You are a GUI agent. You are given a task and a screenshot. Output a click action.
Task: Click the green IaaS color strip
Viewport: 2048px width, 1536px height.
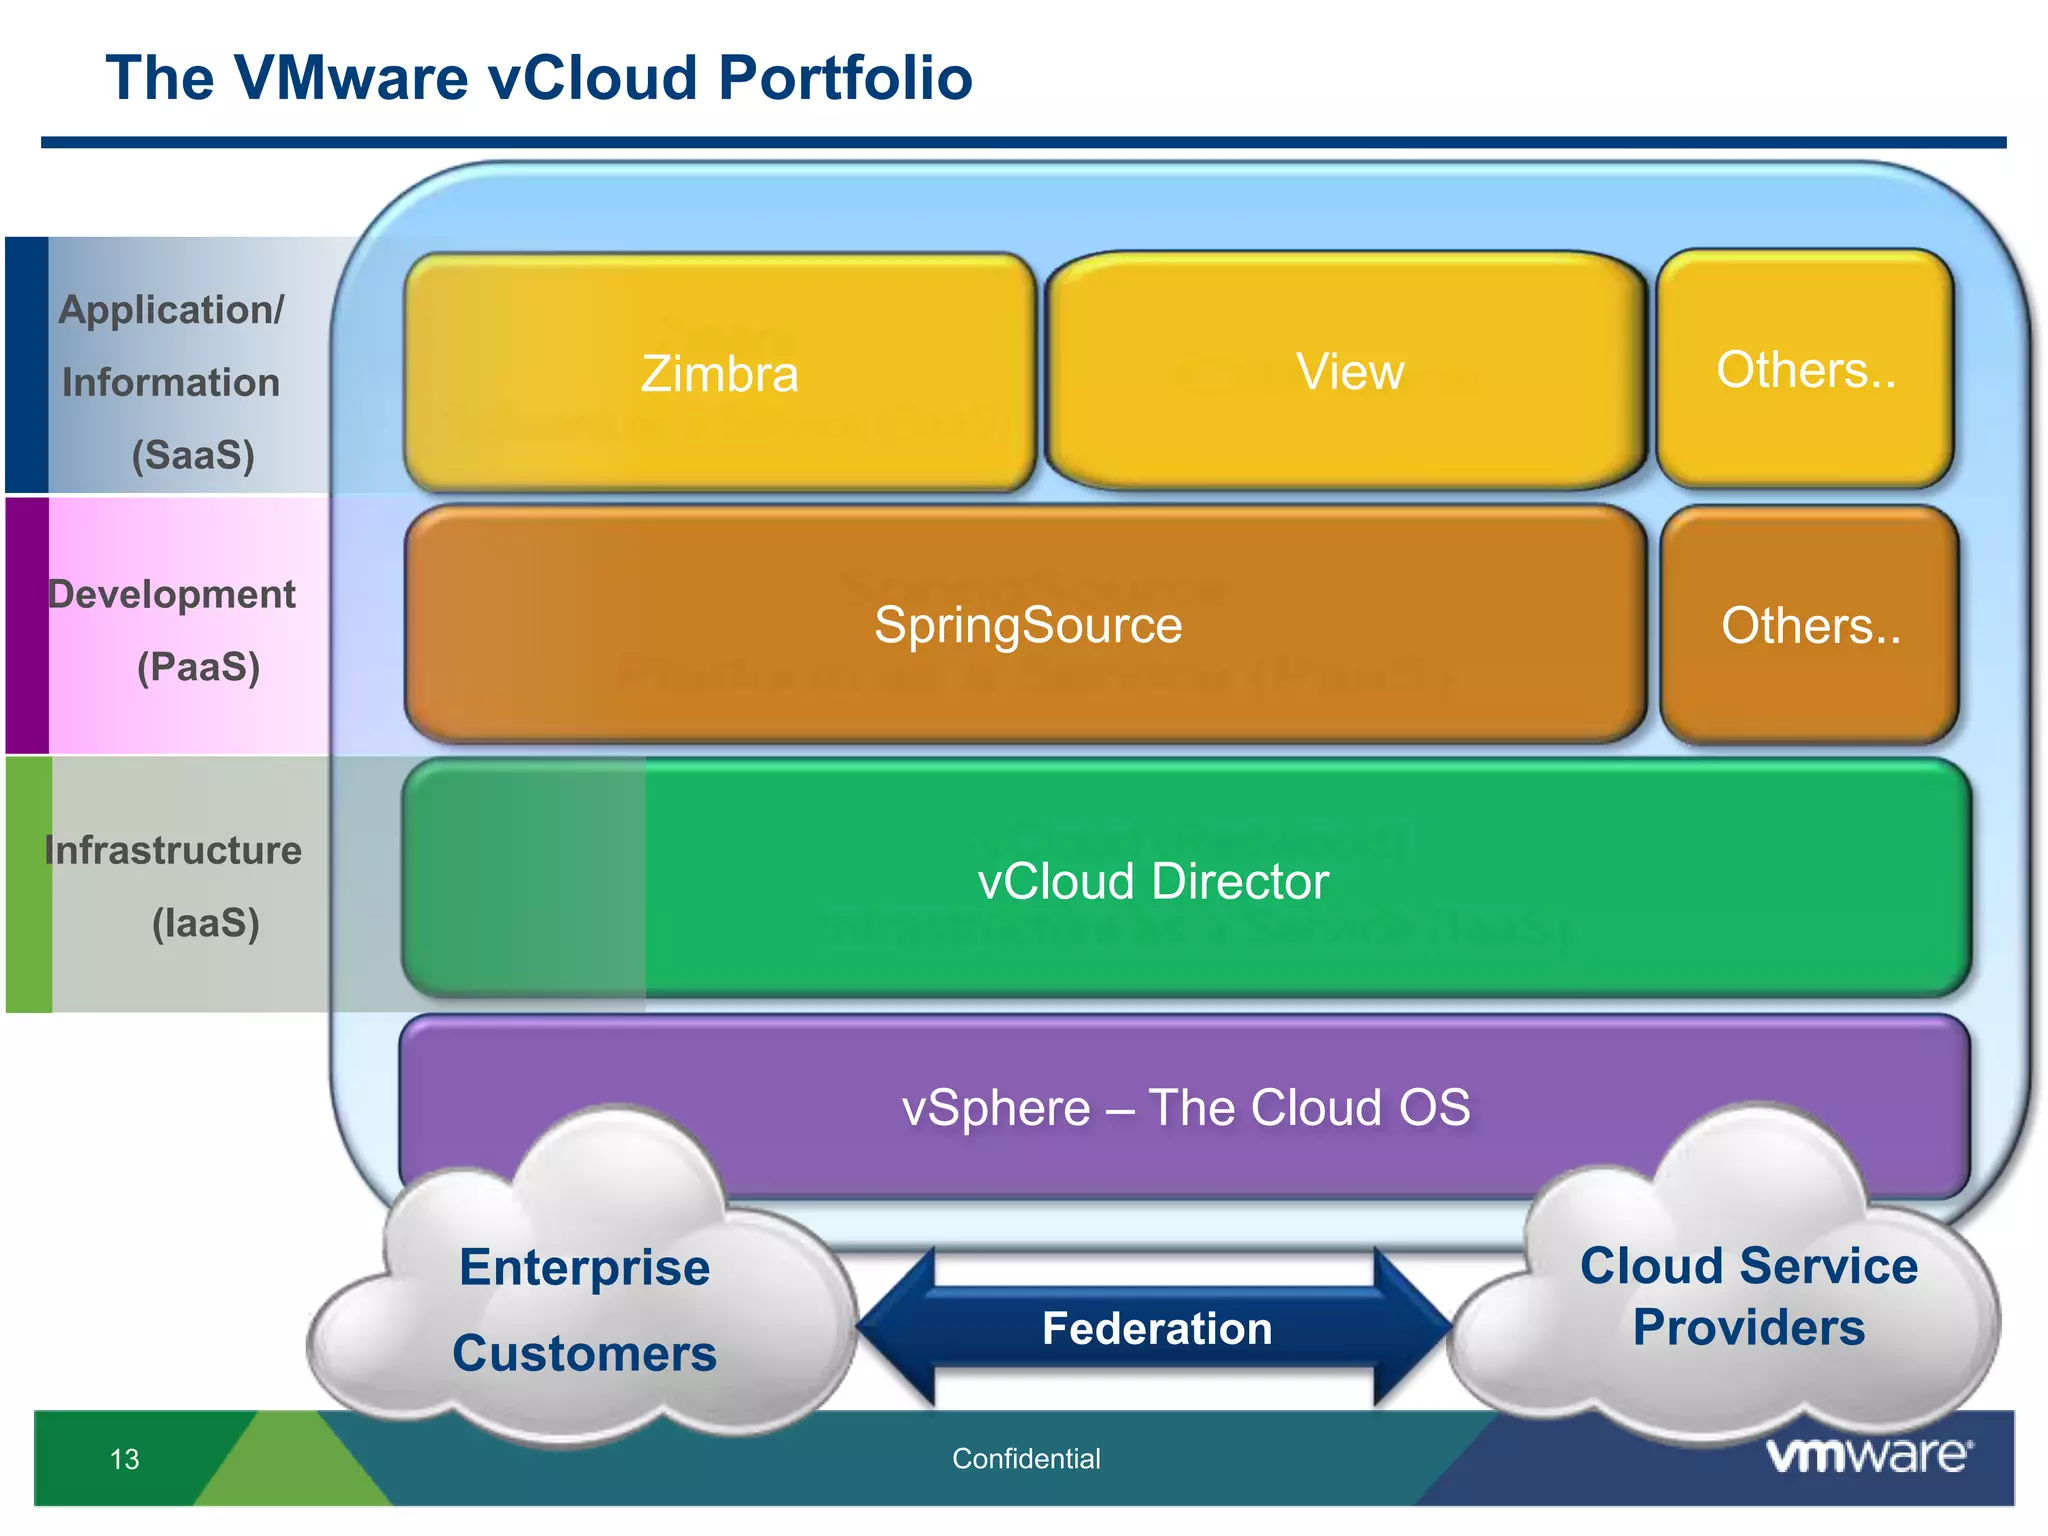click(29, 885)
